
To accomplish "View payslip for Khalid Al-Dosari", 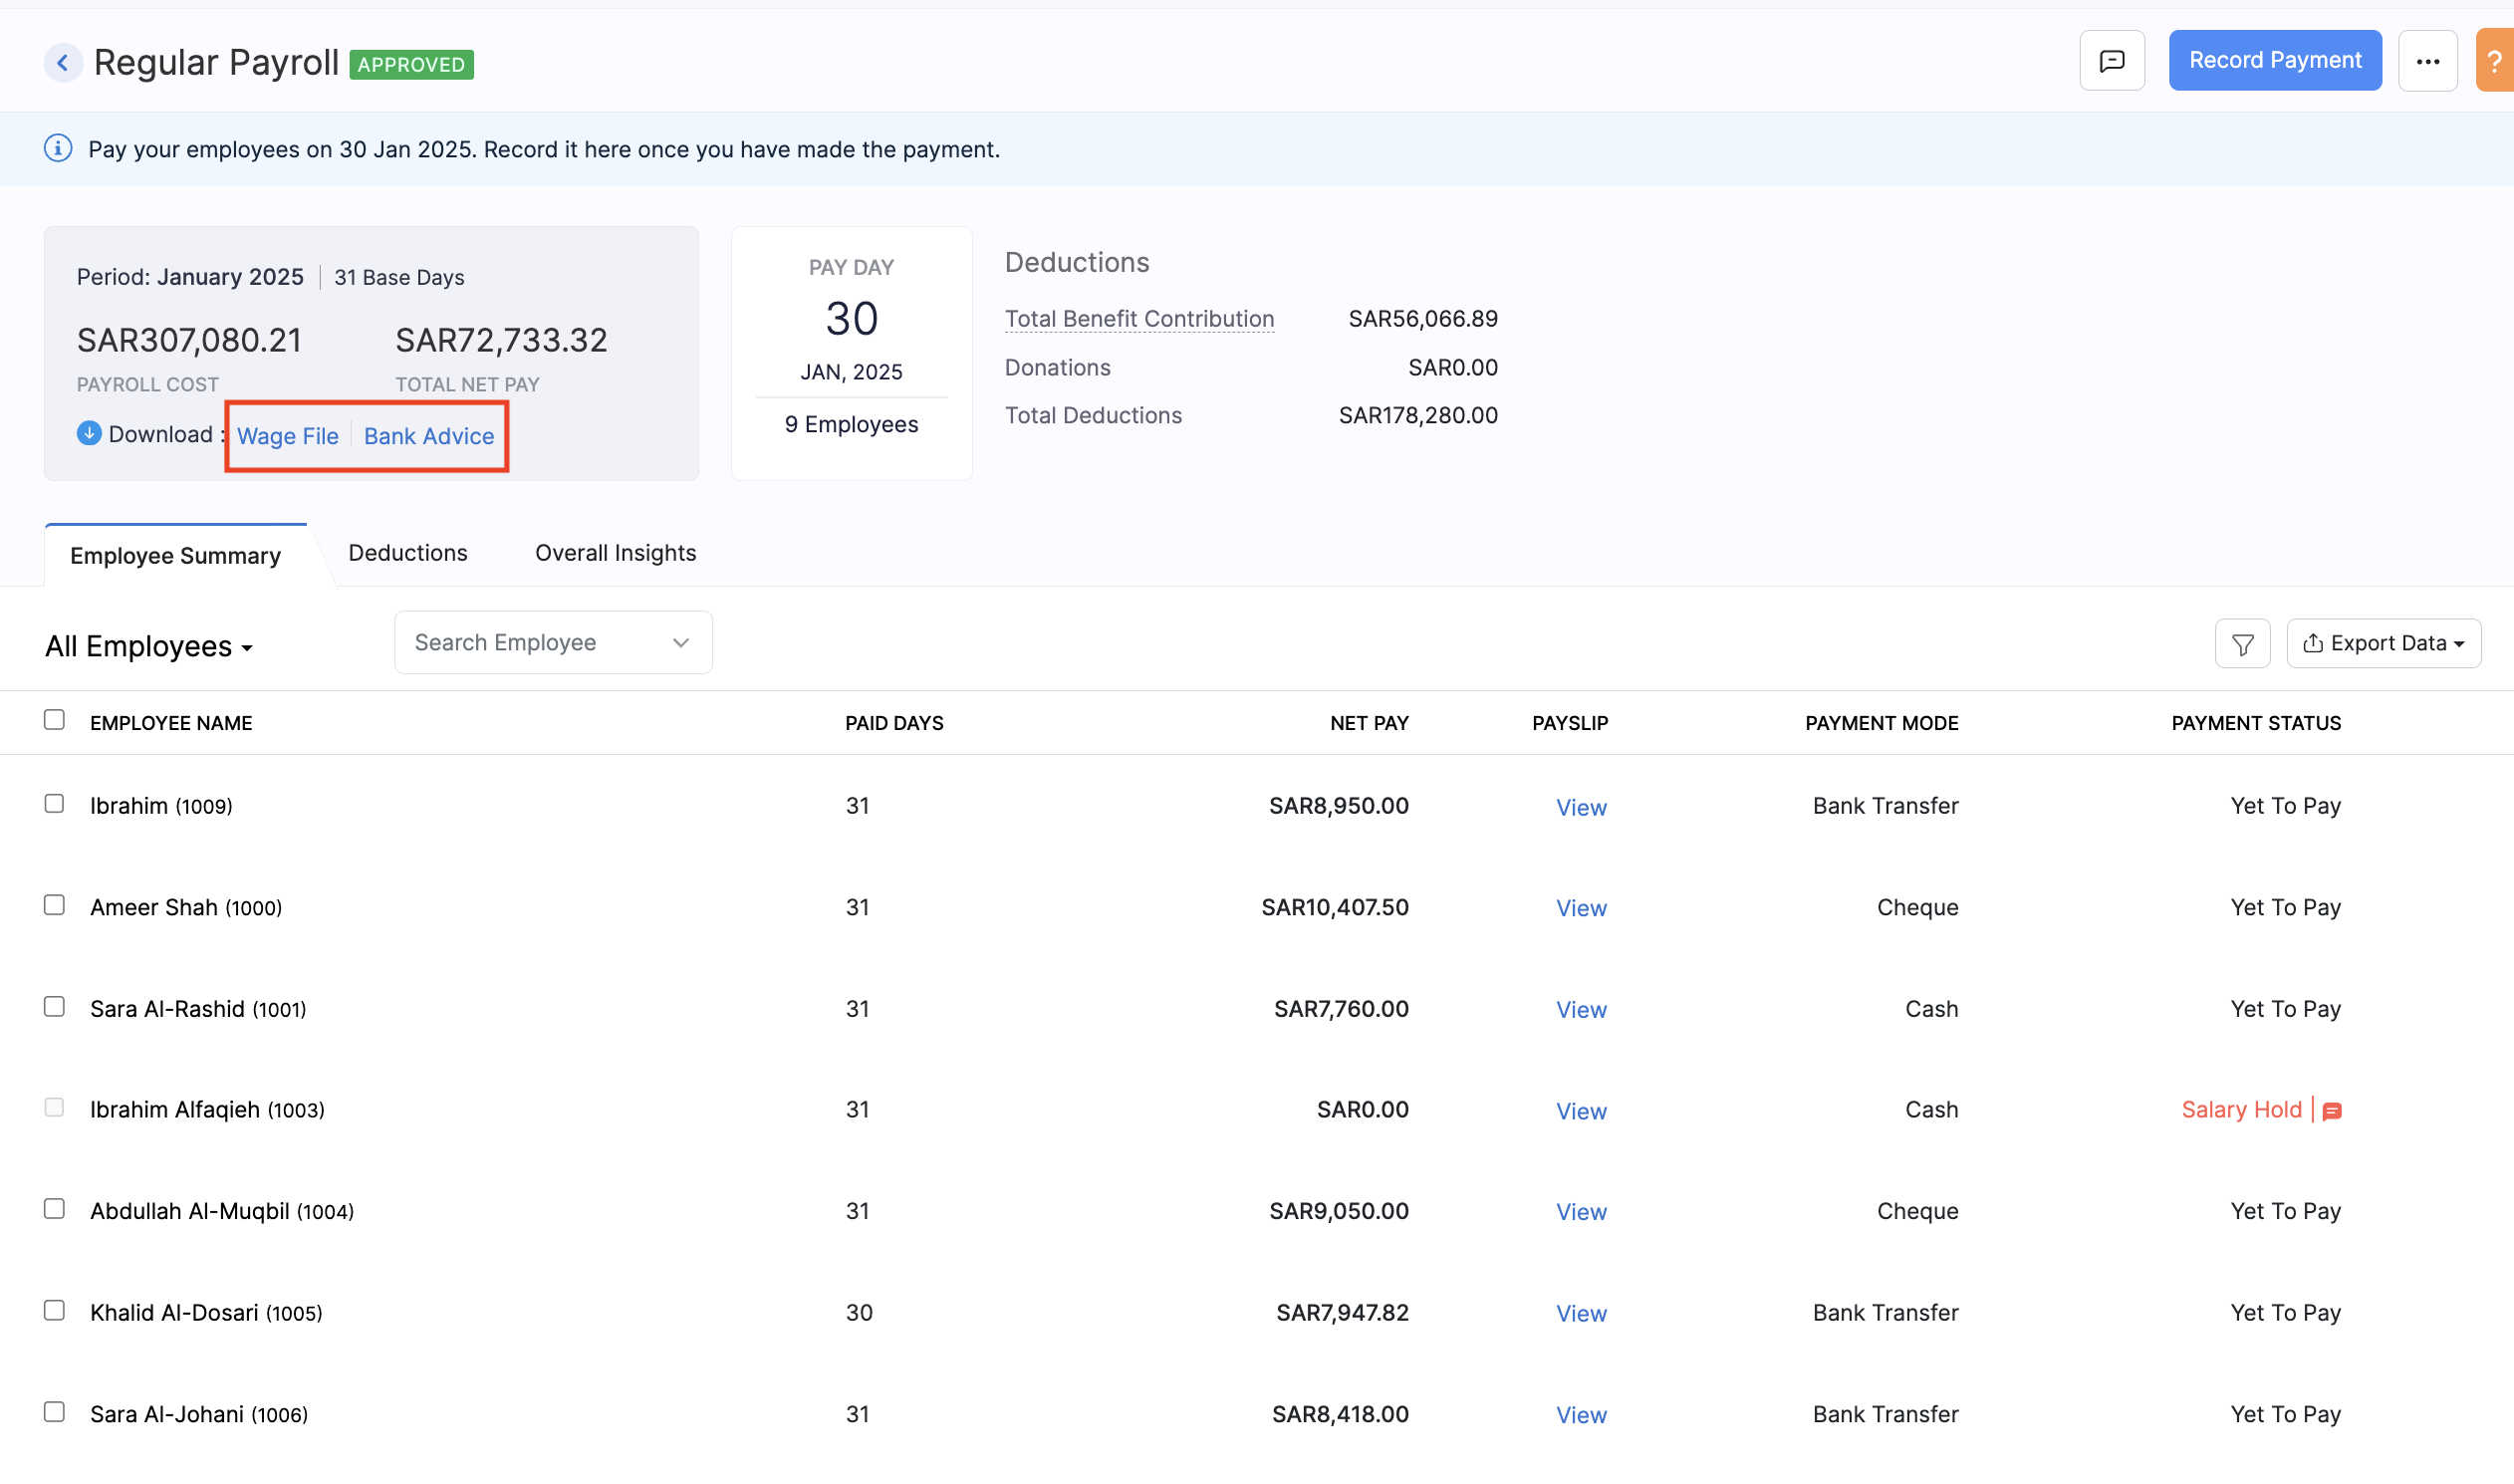I will (x=1578, y=1311).
